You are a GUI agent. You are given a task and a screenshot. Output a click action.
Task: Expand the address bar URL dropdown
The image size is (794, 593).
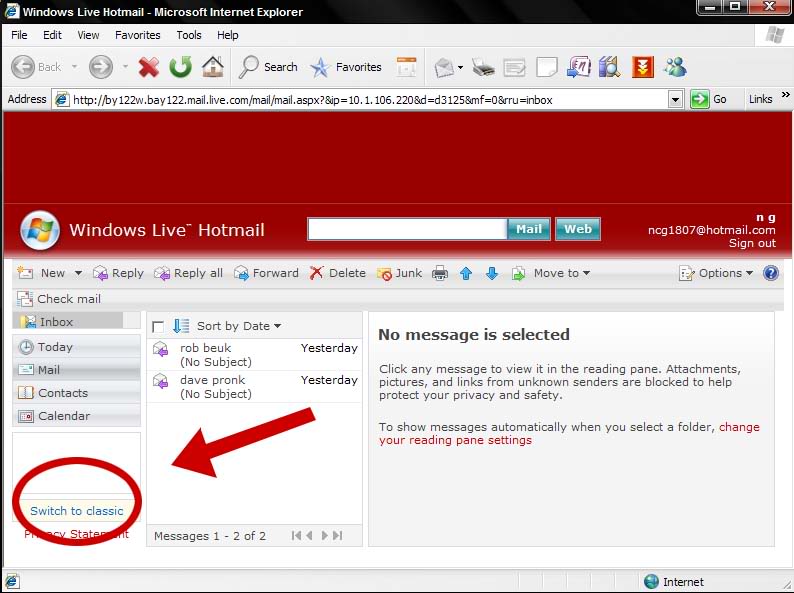(675, 99)
